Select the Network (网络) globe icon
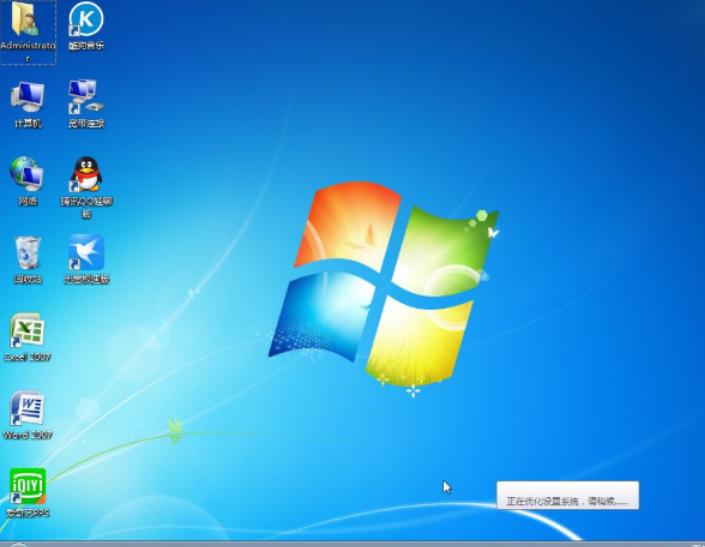 (x=27, y=174)
